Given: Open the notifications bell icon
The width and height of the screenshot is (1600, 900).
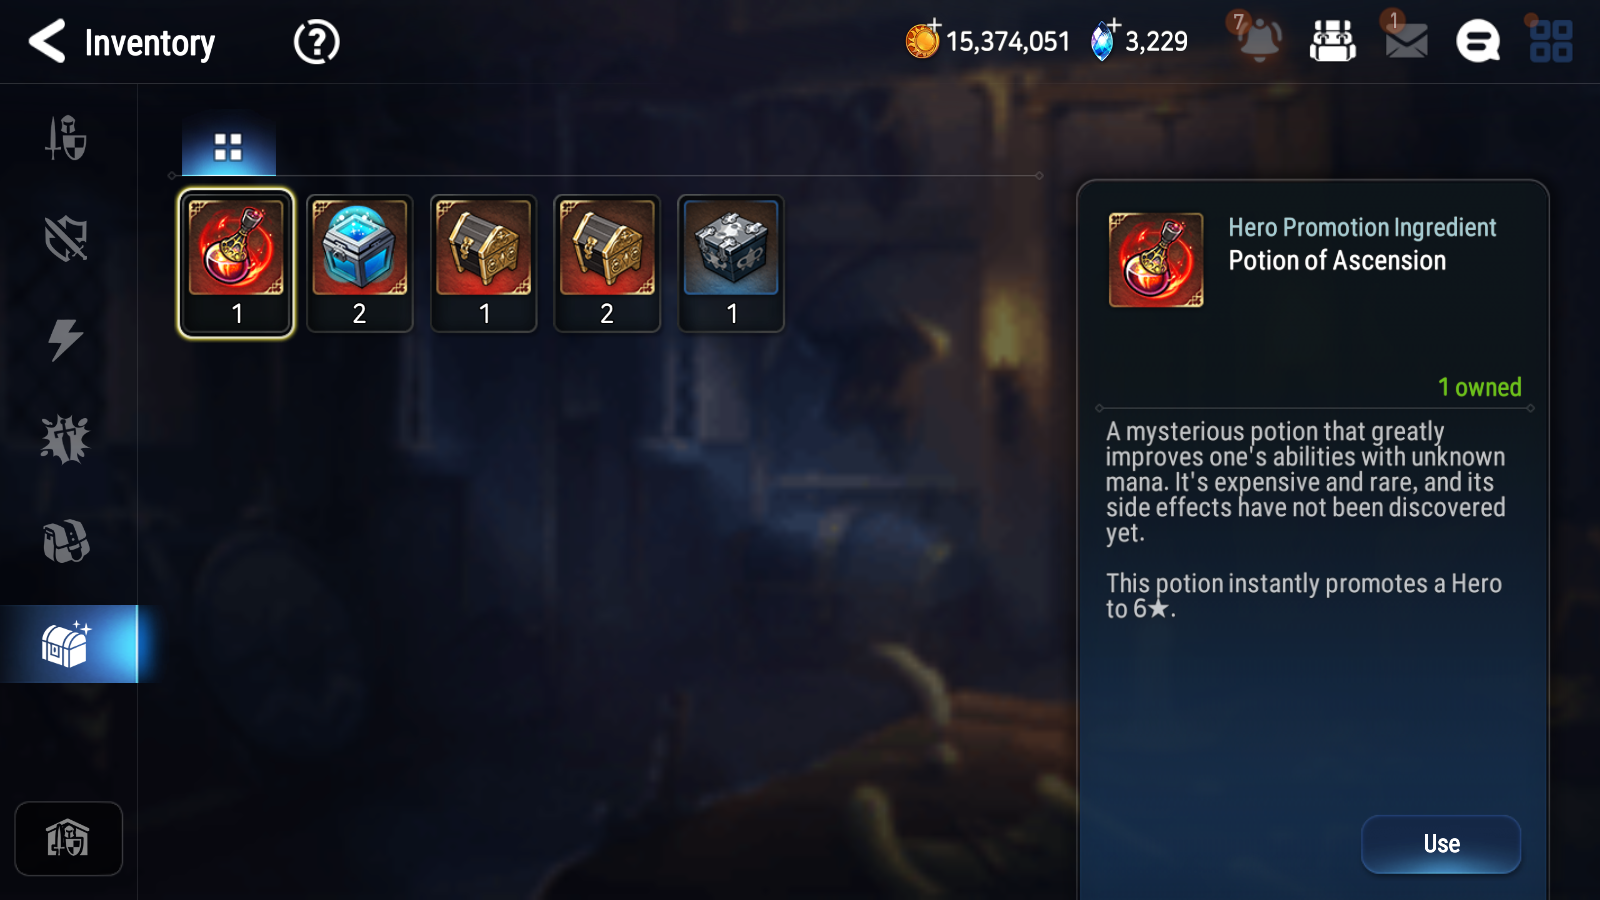Looking at the screenshot, I should [1257, 39].
